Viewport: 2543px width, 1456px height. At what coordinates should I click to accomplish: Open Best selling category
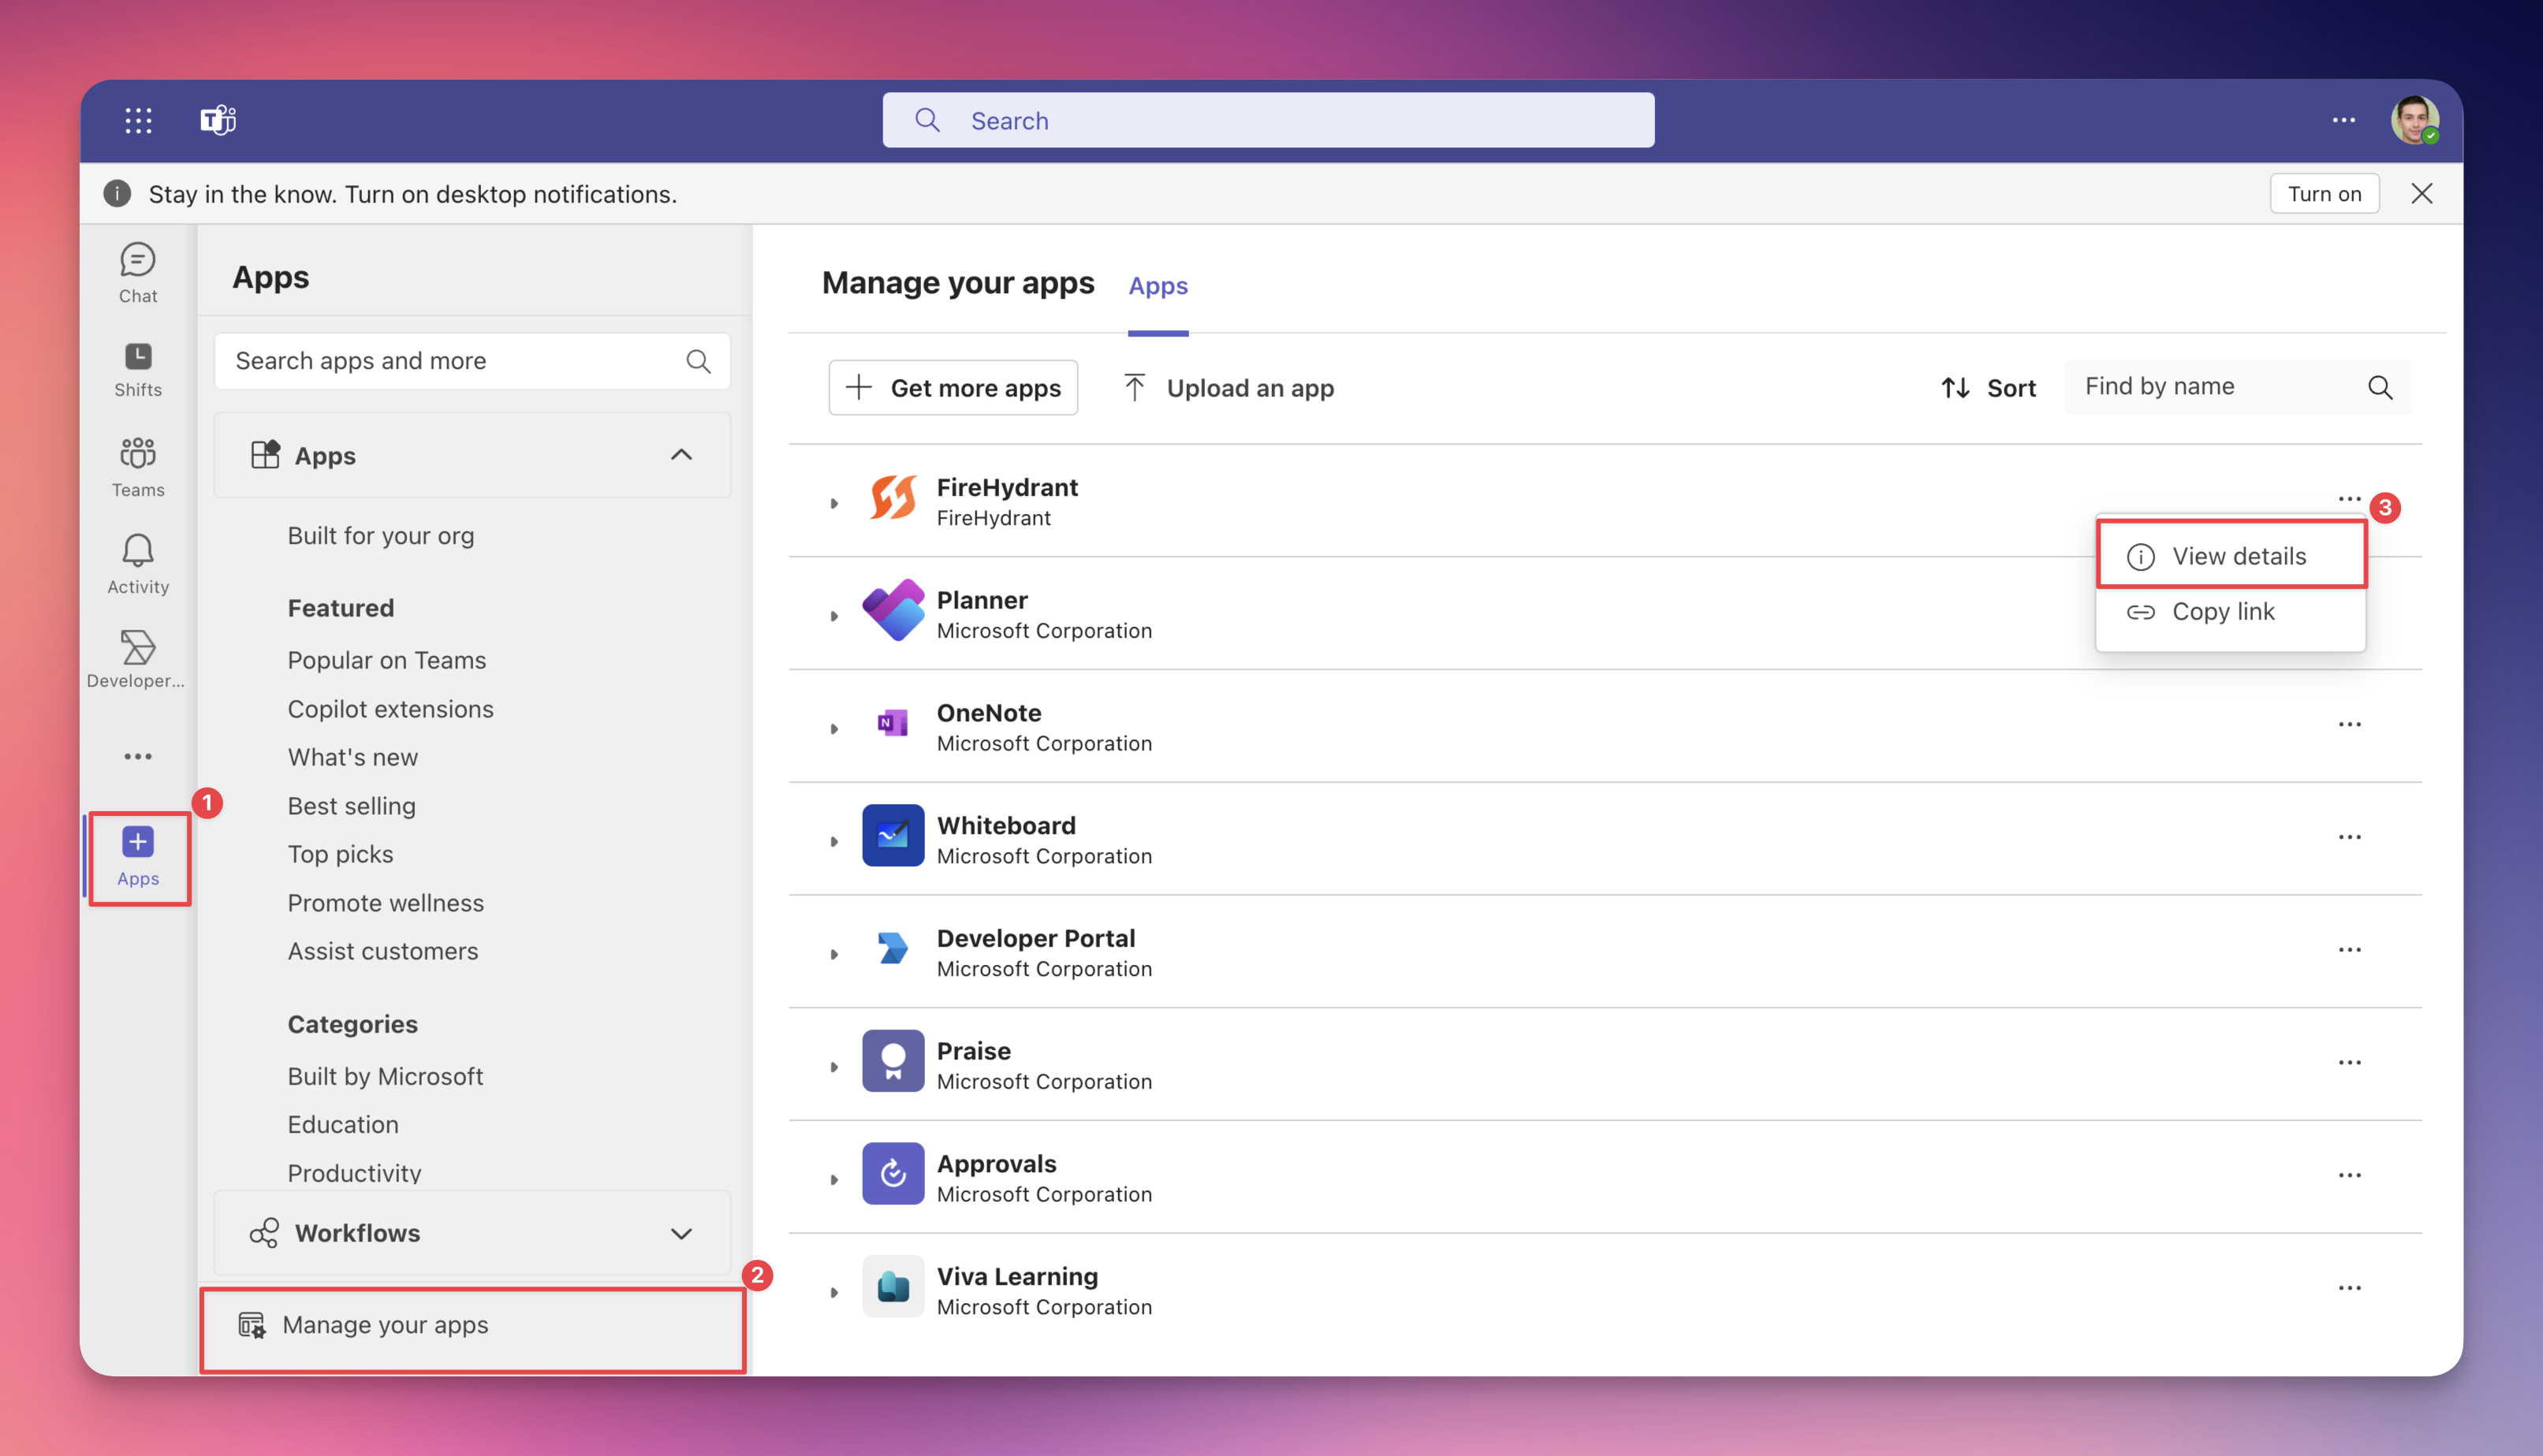click(x=352, y=806)
